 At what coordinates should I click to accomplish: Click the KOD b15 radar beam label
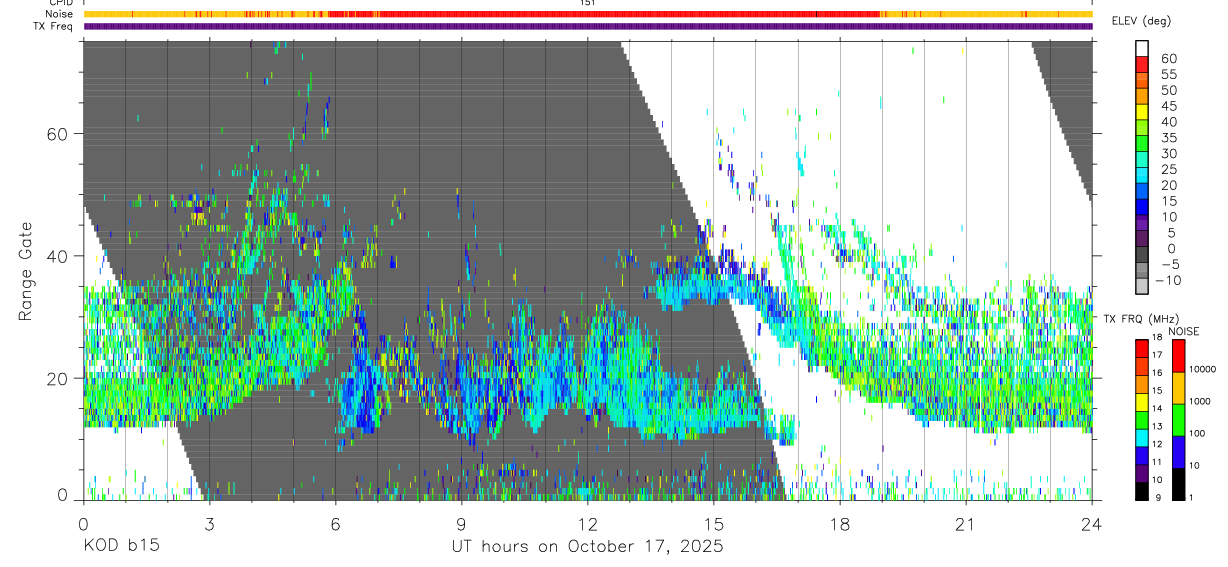(x=120, y=546)
